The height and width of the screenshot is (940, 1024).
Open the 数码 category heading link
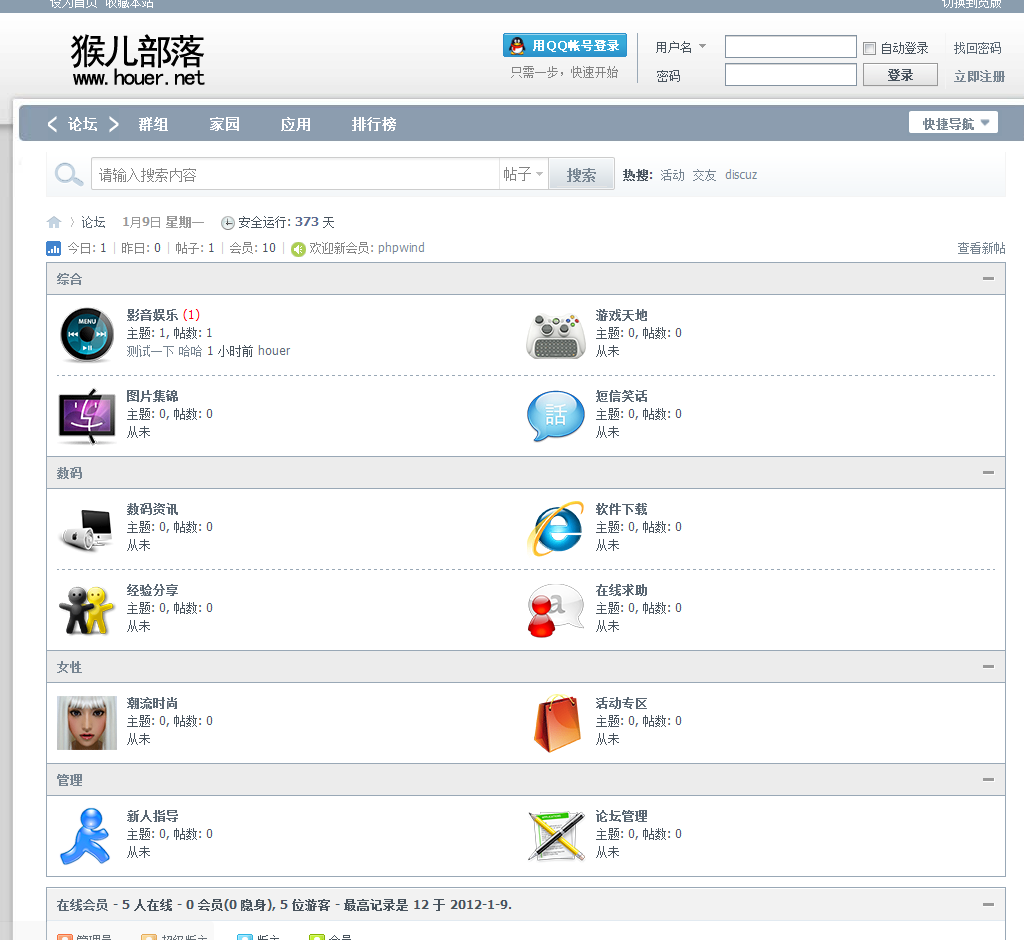tap(69, 473)
